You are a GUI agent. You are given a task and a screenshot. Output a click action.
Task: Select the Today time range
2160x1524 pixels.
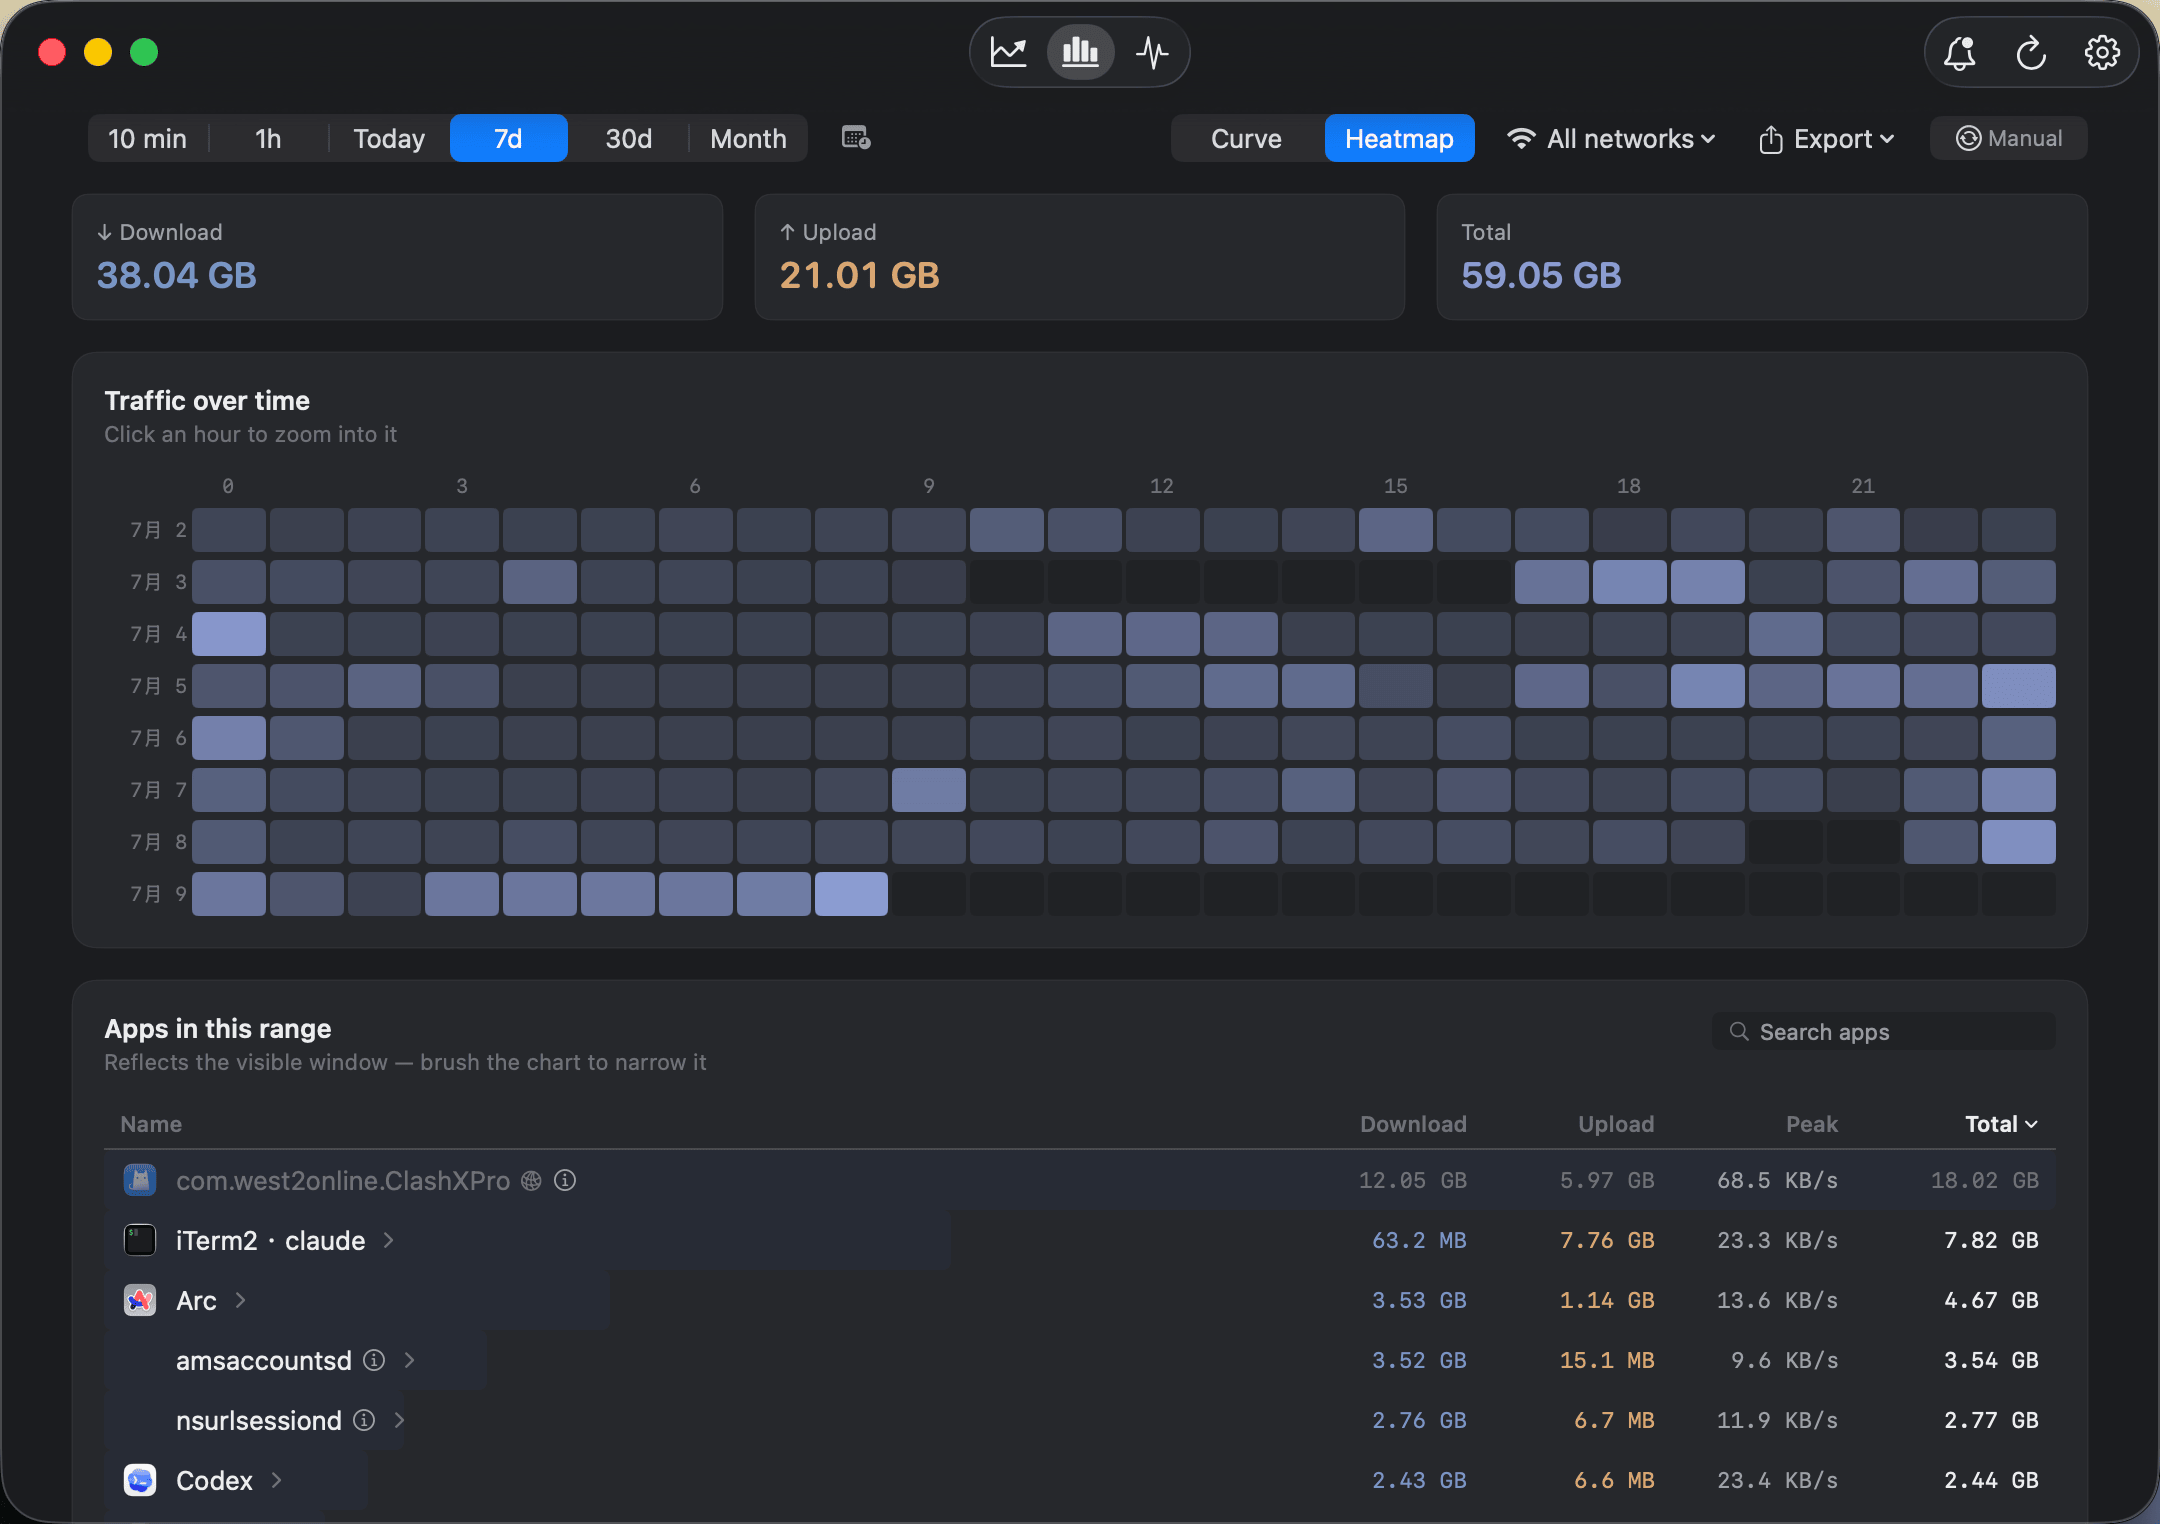pos(389,138)
